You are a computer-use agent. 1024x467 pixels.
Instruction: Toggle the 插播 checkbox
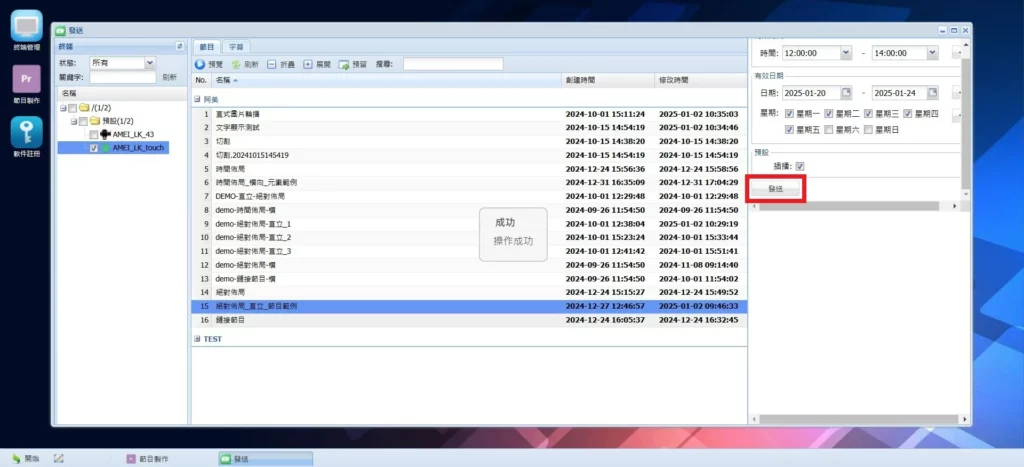(799, 166)
